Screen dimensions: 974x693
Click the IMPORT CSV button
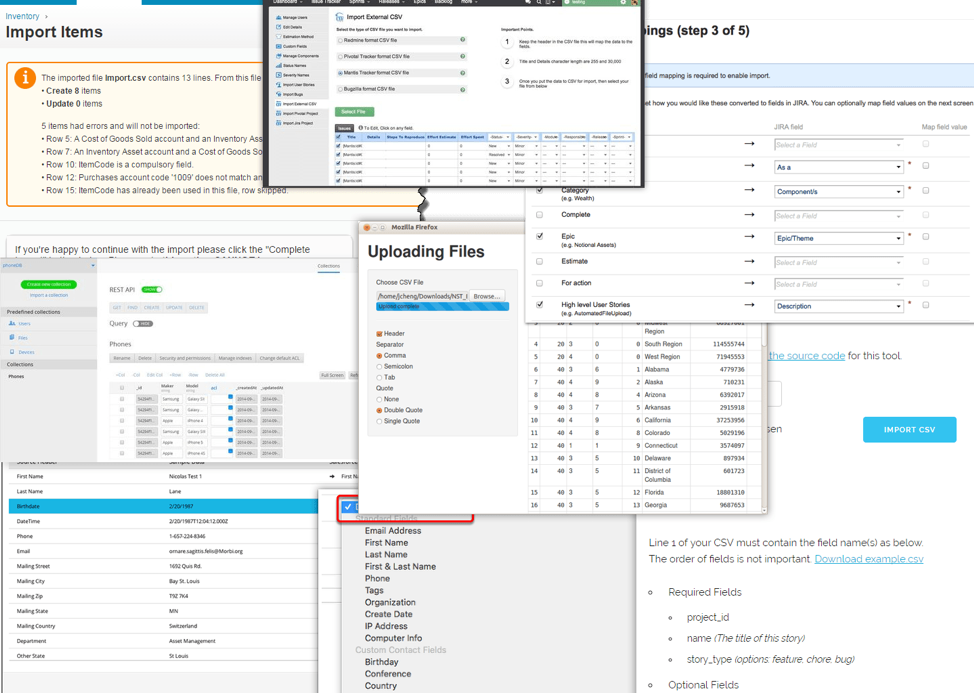coord(909,429)
